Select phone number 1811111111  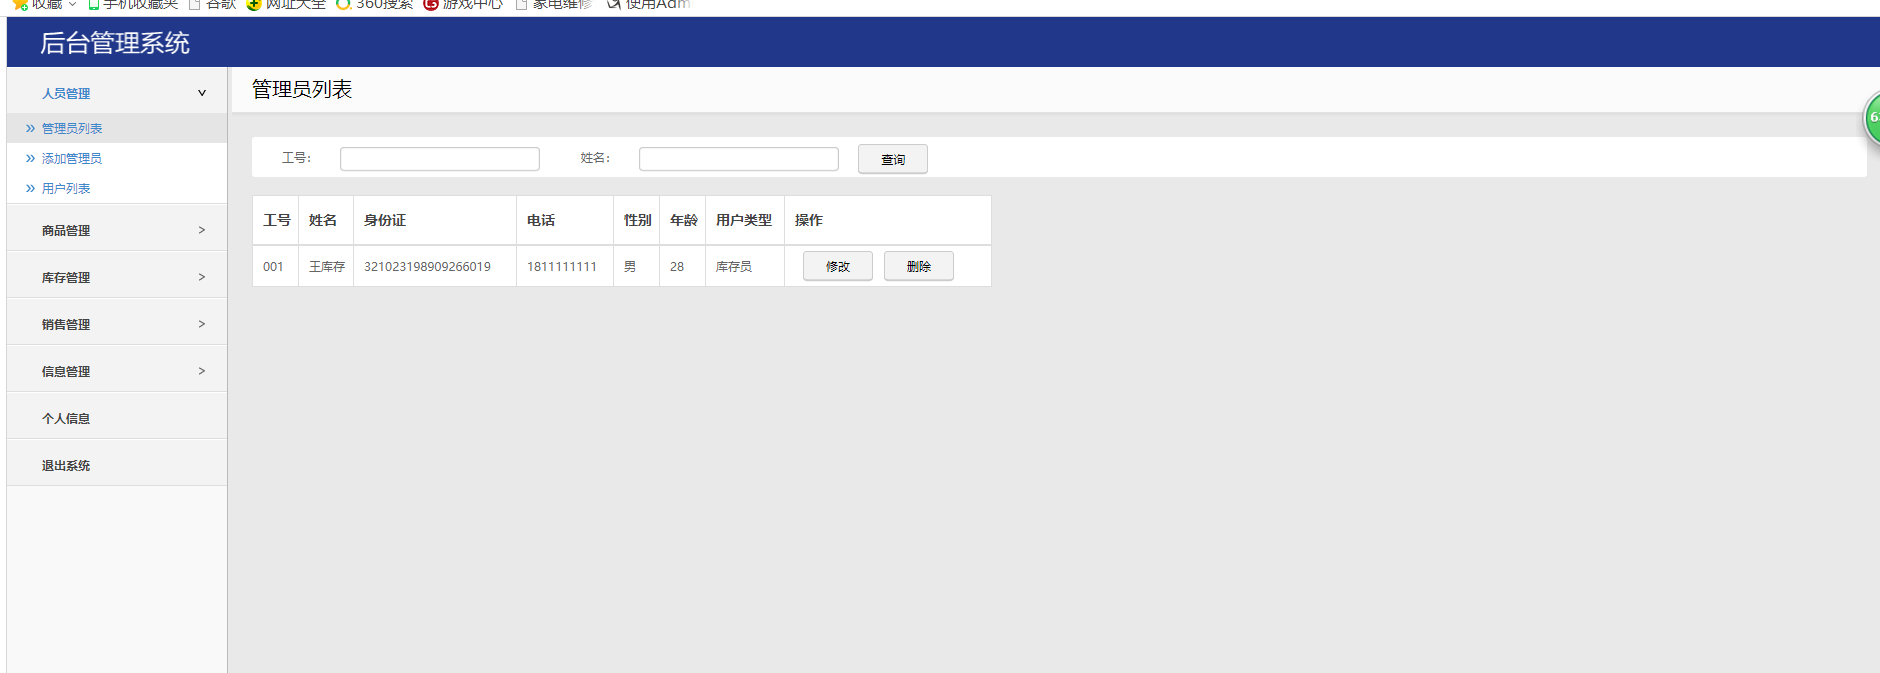562,267
